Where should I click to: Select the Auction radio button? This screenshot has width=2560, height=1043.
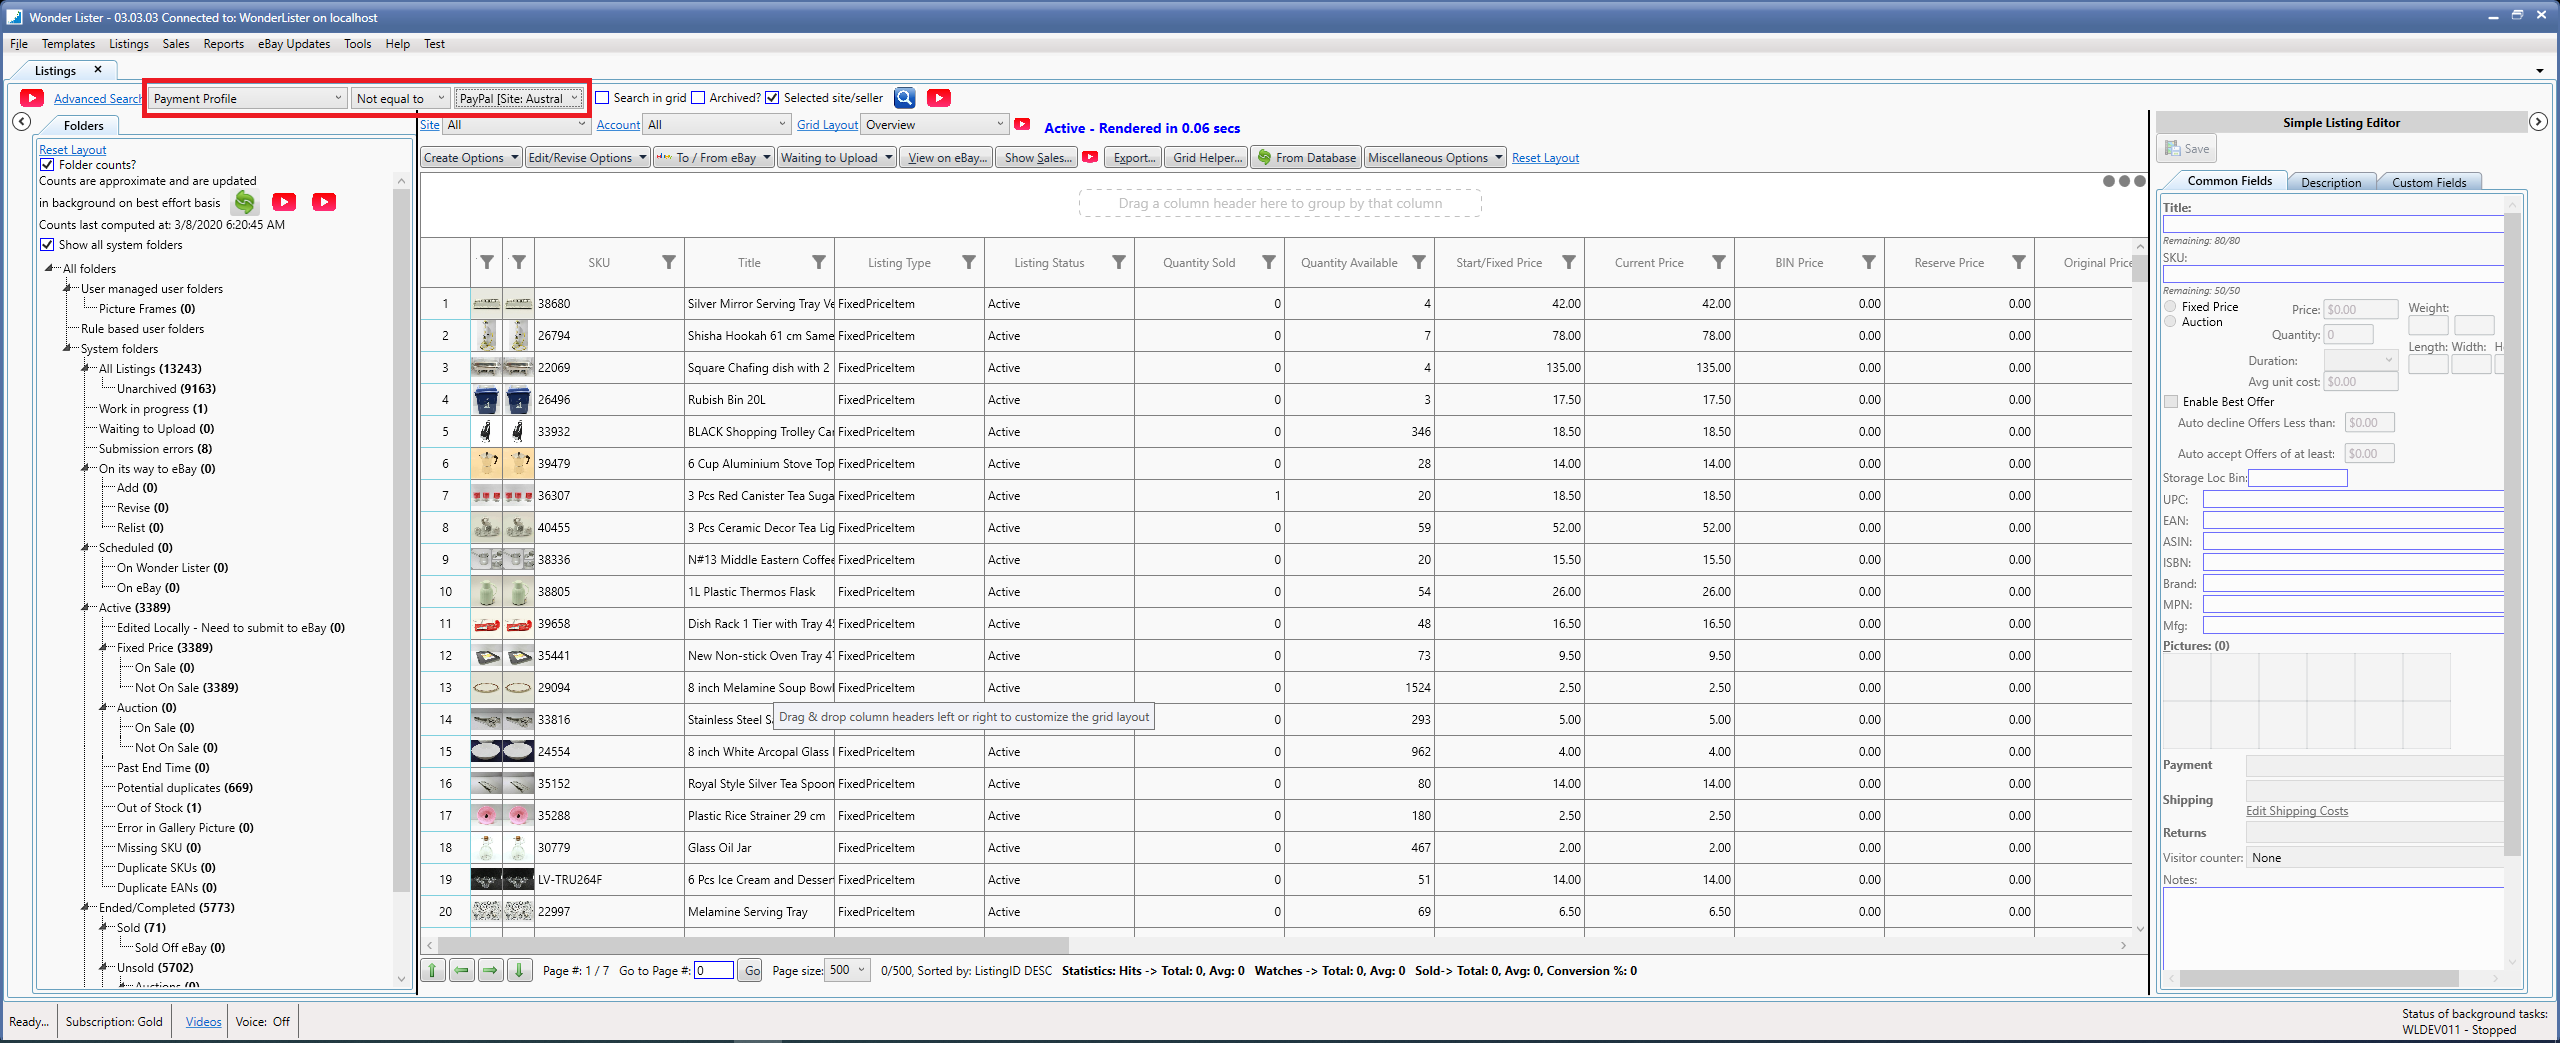(x=2171, y=322)
